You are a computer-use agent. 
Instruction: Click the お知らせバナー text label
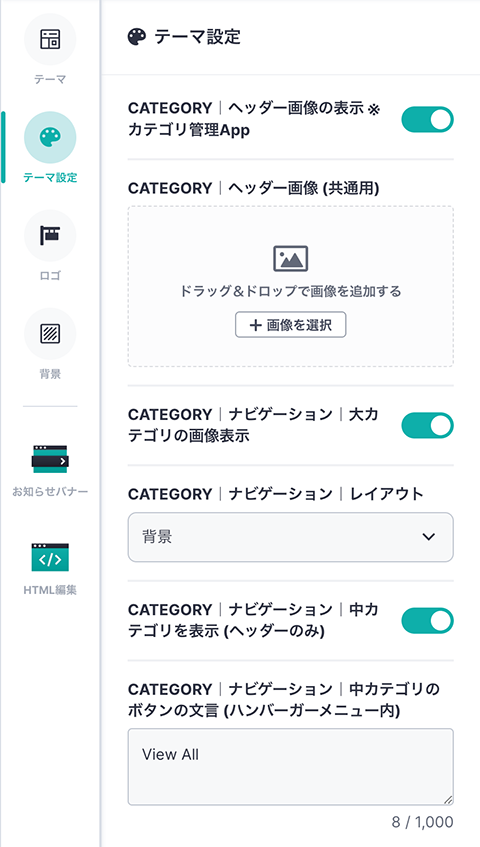50,492
